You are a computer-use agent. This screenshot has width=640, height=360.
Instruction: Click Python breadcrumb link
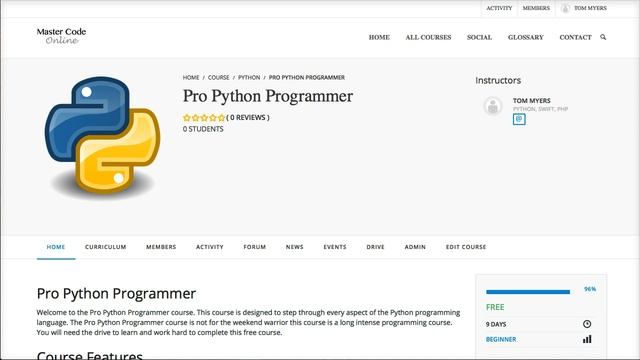coord(249,78)
